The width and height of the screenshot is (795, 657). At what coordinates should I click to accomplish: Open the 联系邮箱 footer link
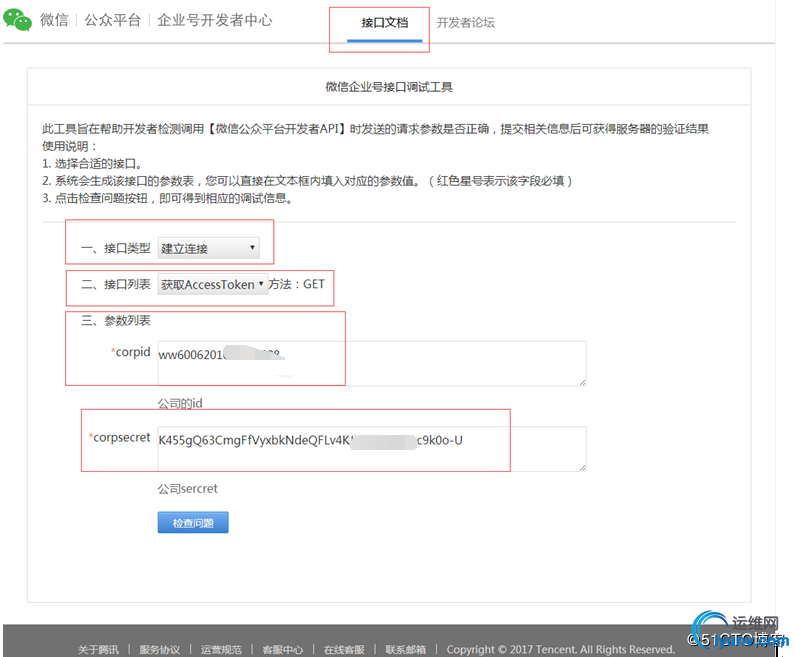coord(405,649)
